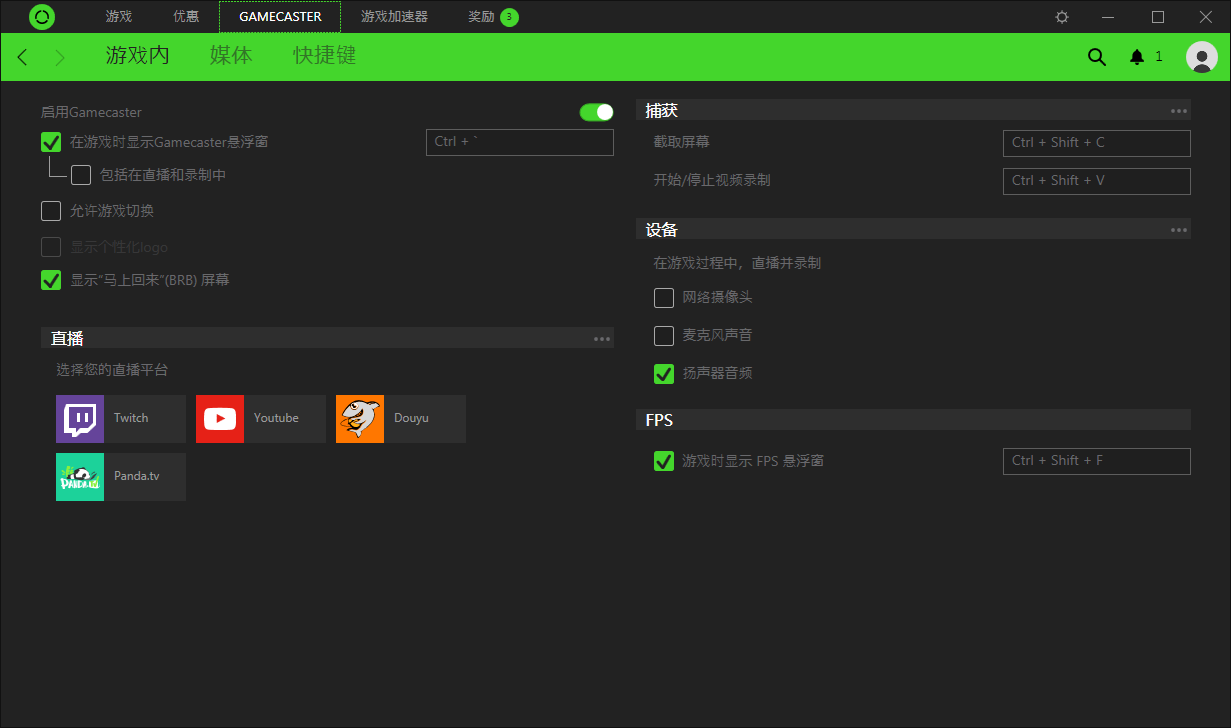Select the GAMECASTER top tab

pos(280,17)
